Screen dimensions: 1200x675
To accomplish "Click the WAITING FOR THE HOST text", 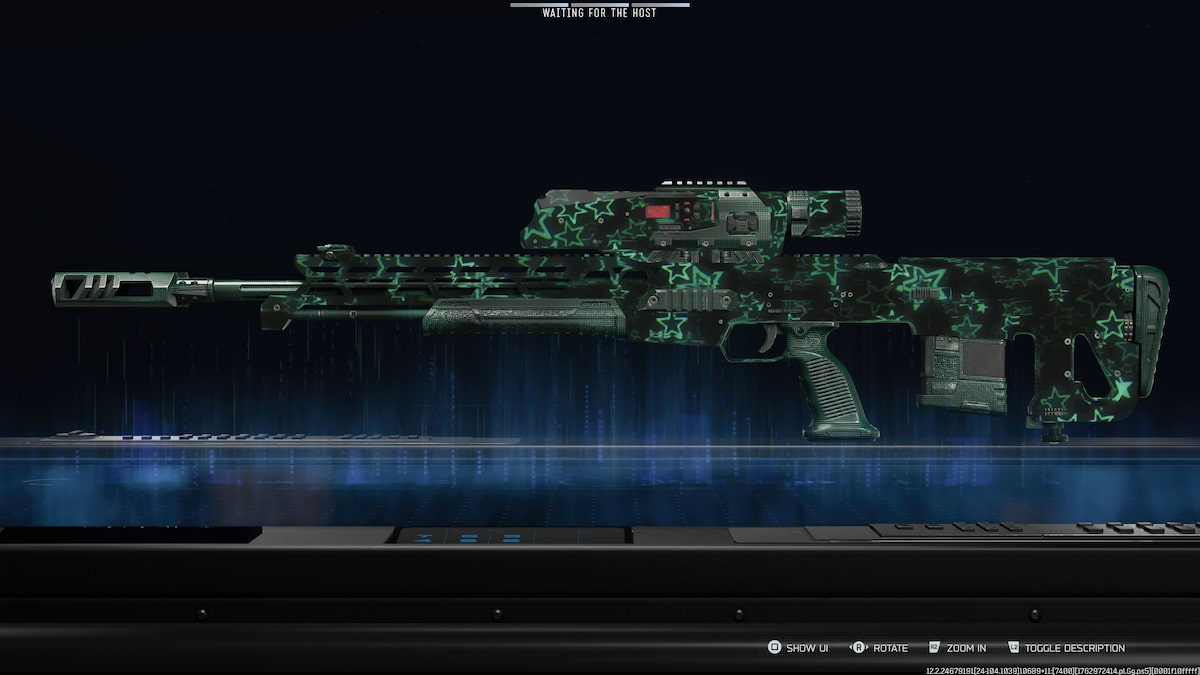I will tap(599, 15).
